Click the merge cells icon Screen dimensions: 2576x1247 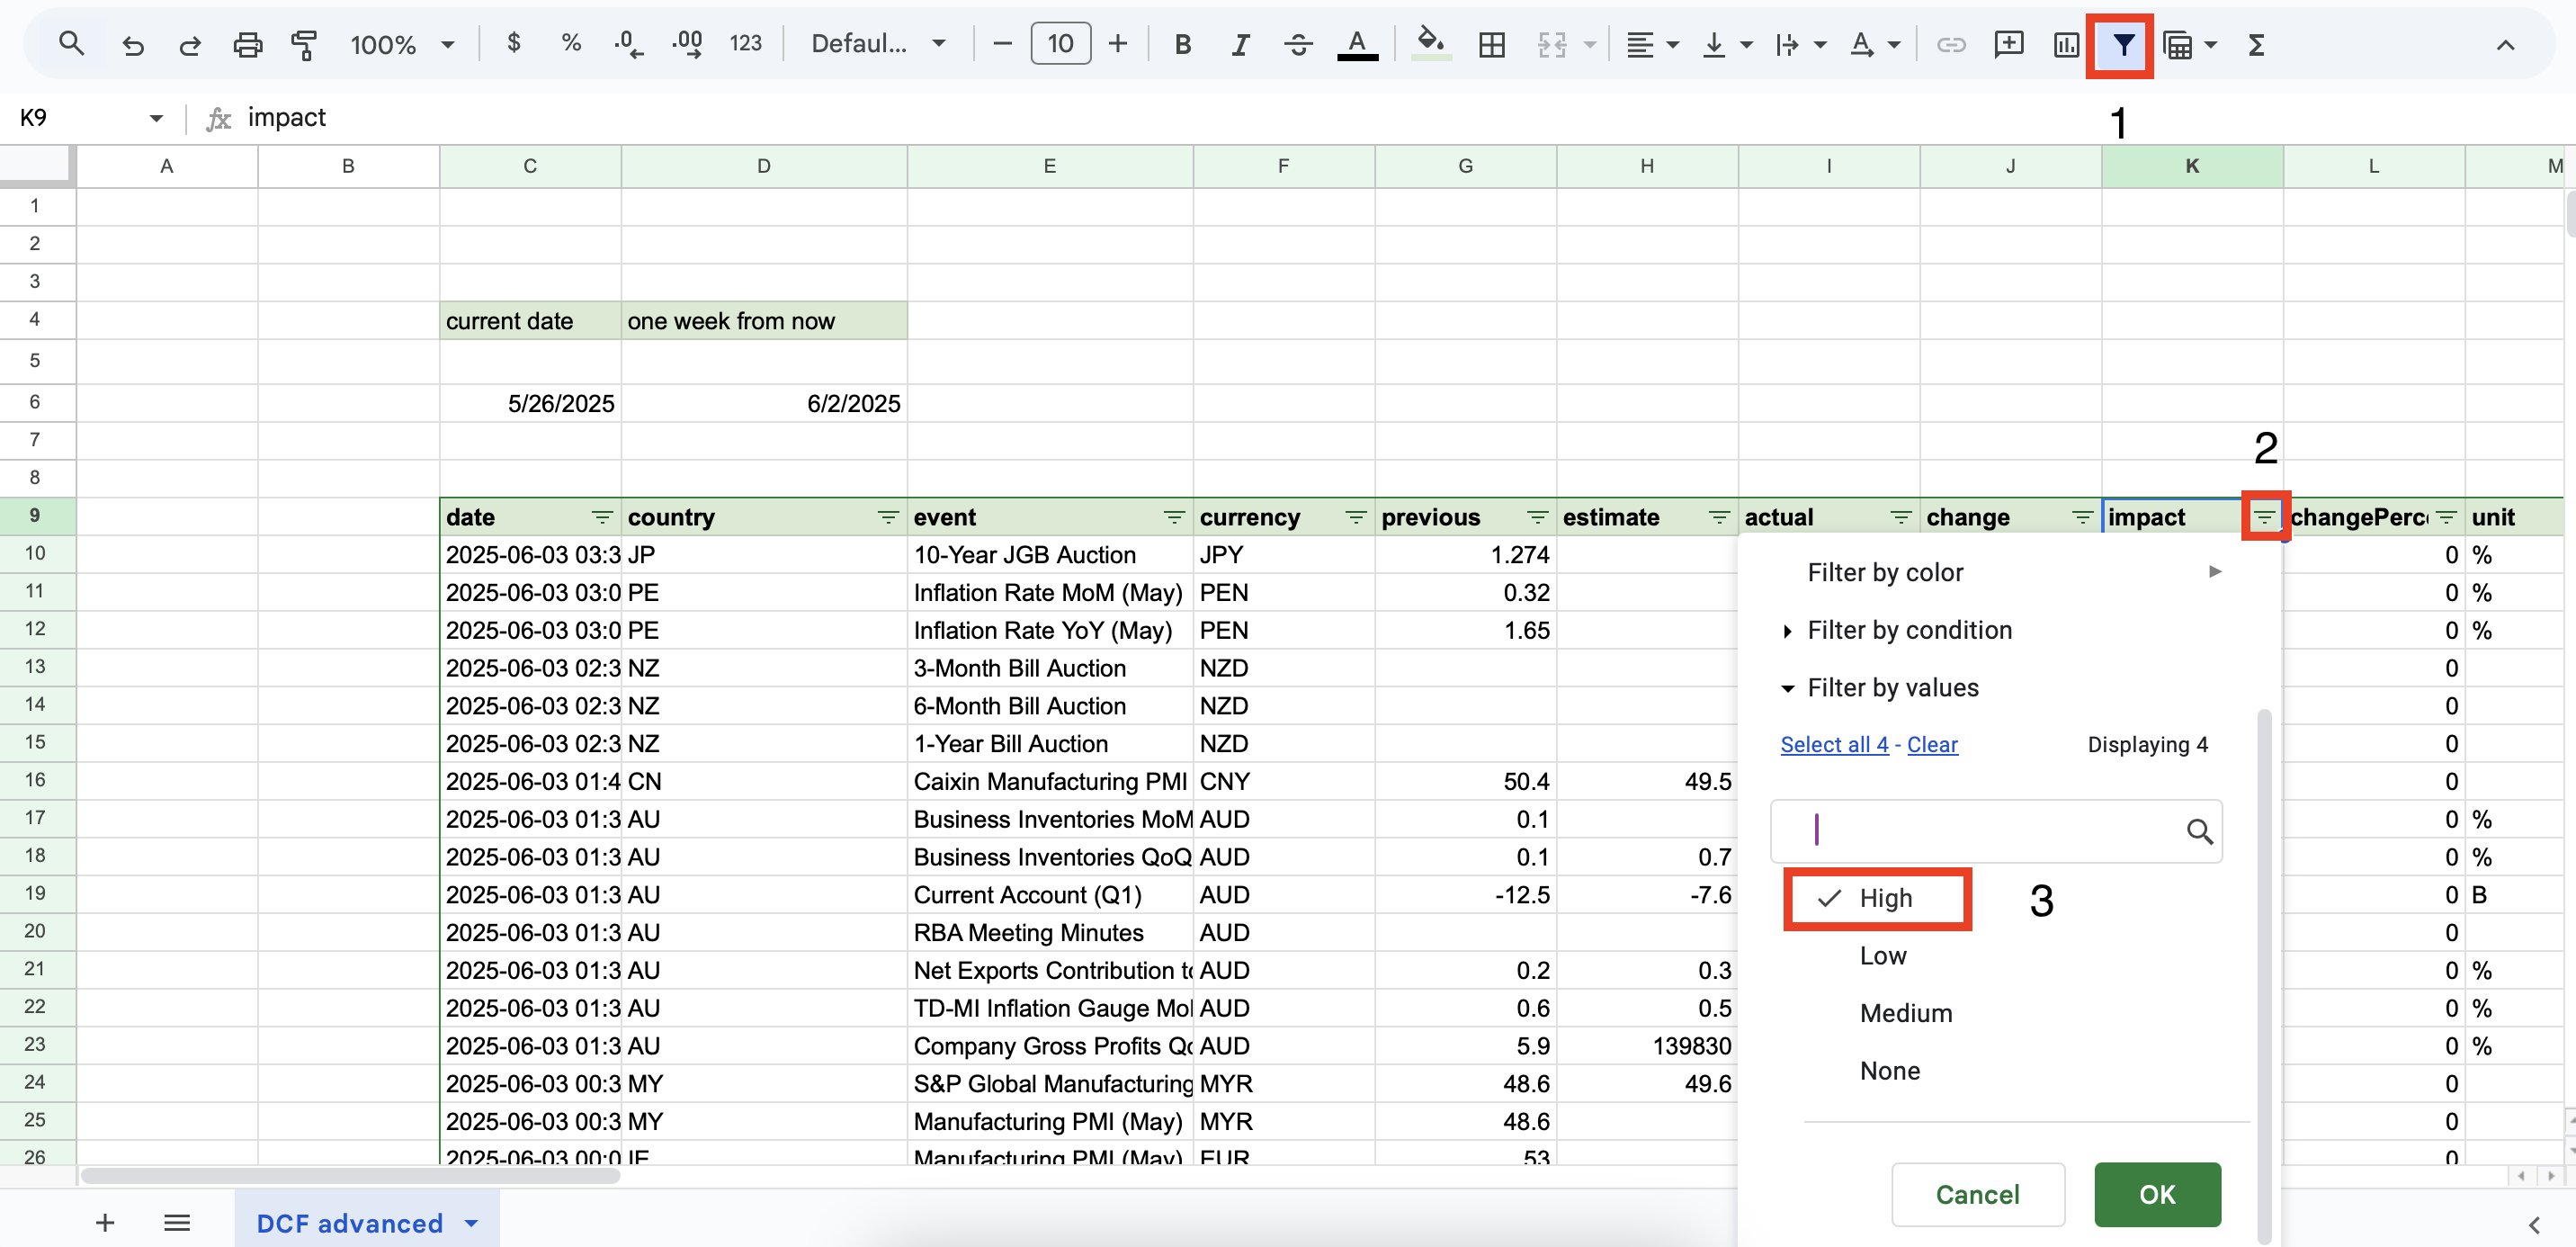[1551, 44]
